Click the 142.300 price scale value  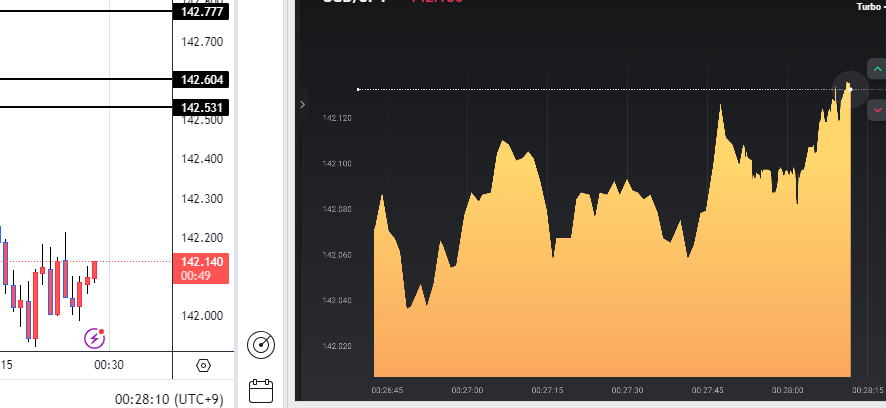click(202, 198)
